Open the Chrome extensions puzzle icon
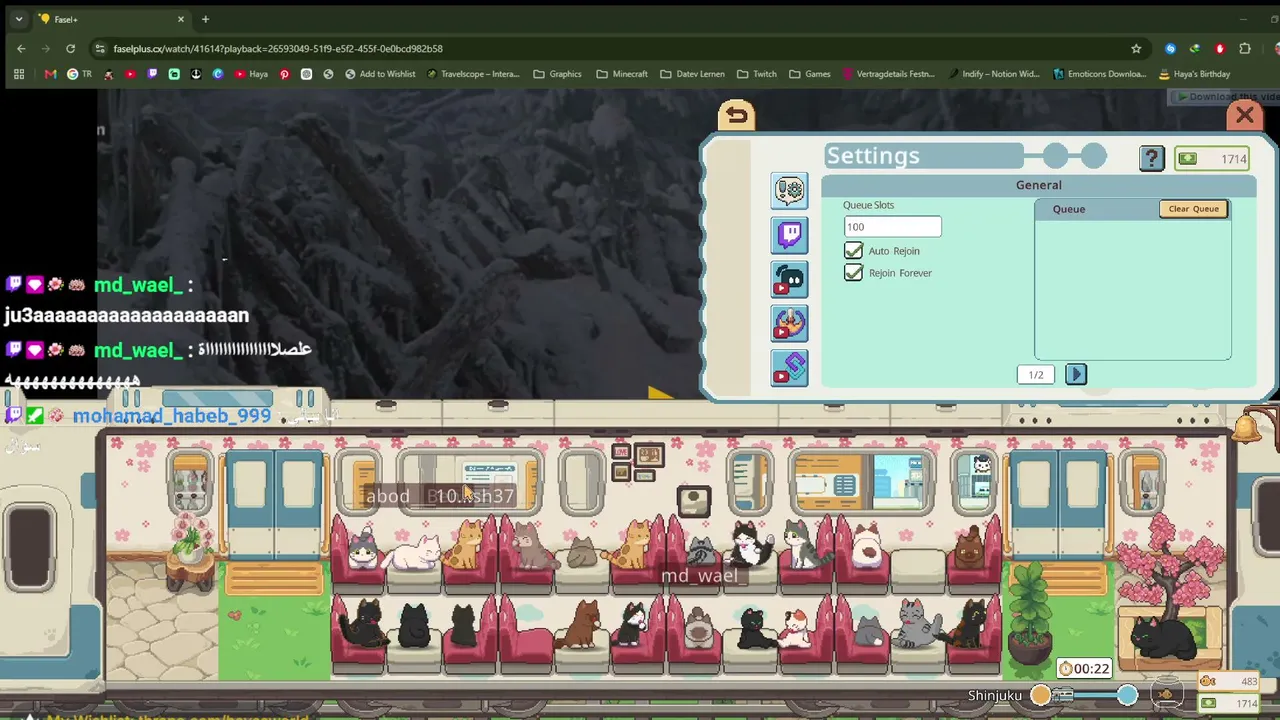This screenshot has height=720, width=1280. [1245, 48]
